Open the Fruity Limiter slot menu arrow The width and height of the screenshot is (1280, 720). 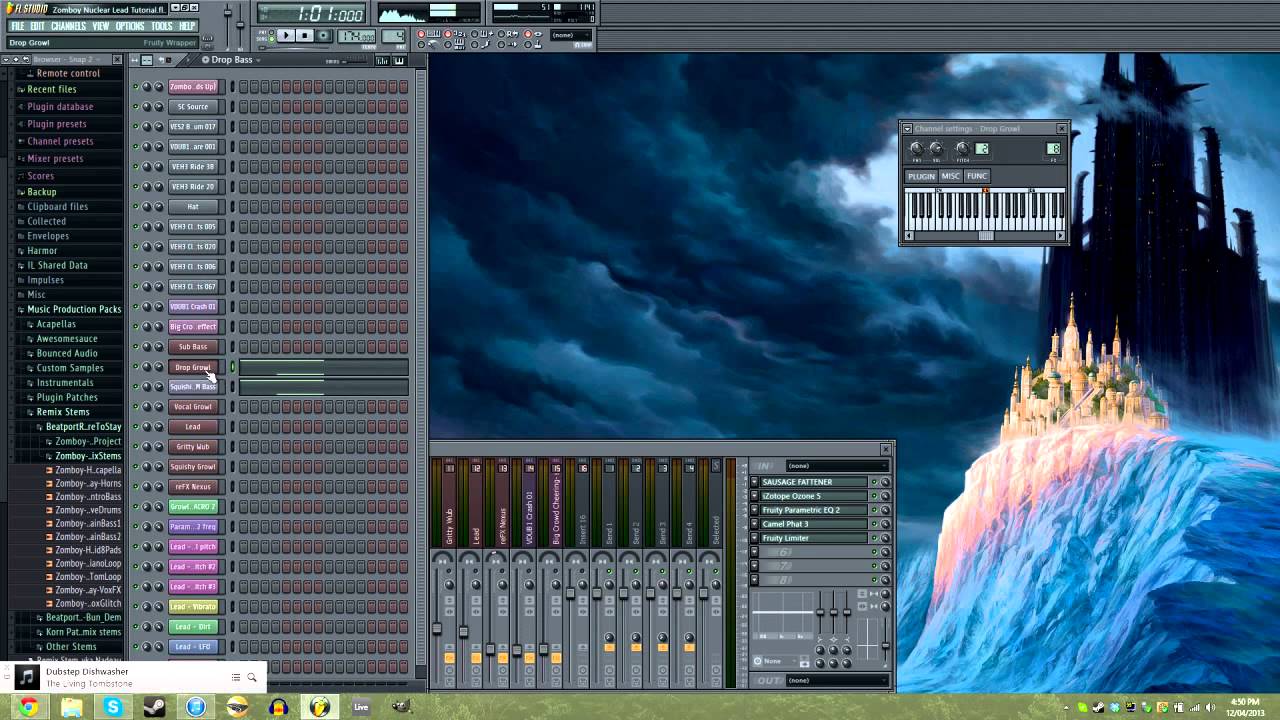[x=755, y=538]
